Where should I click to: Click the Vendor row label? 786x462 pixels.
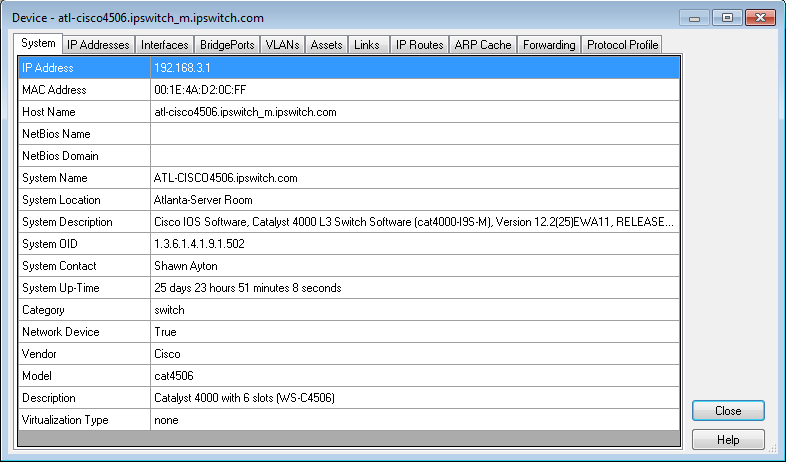click(x=84, y=354)
